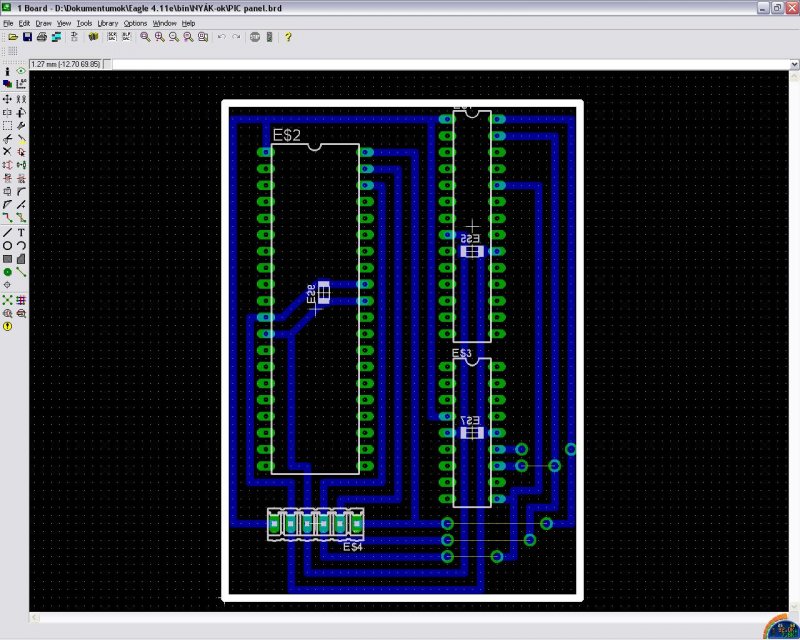
Task: Redraw the screen with the redraw magnifier
Action: (188, 37)
